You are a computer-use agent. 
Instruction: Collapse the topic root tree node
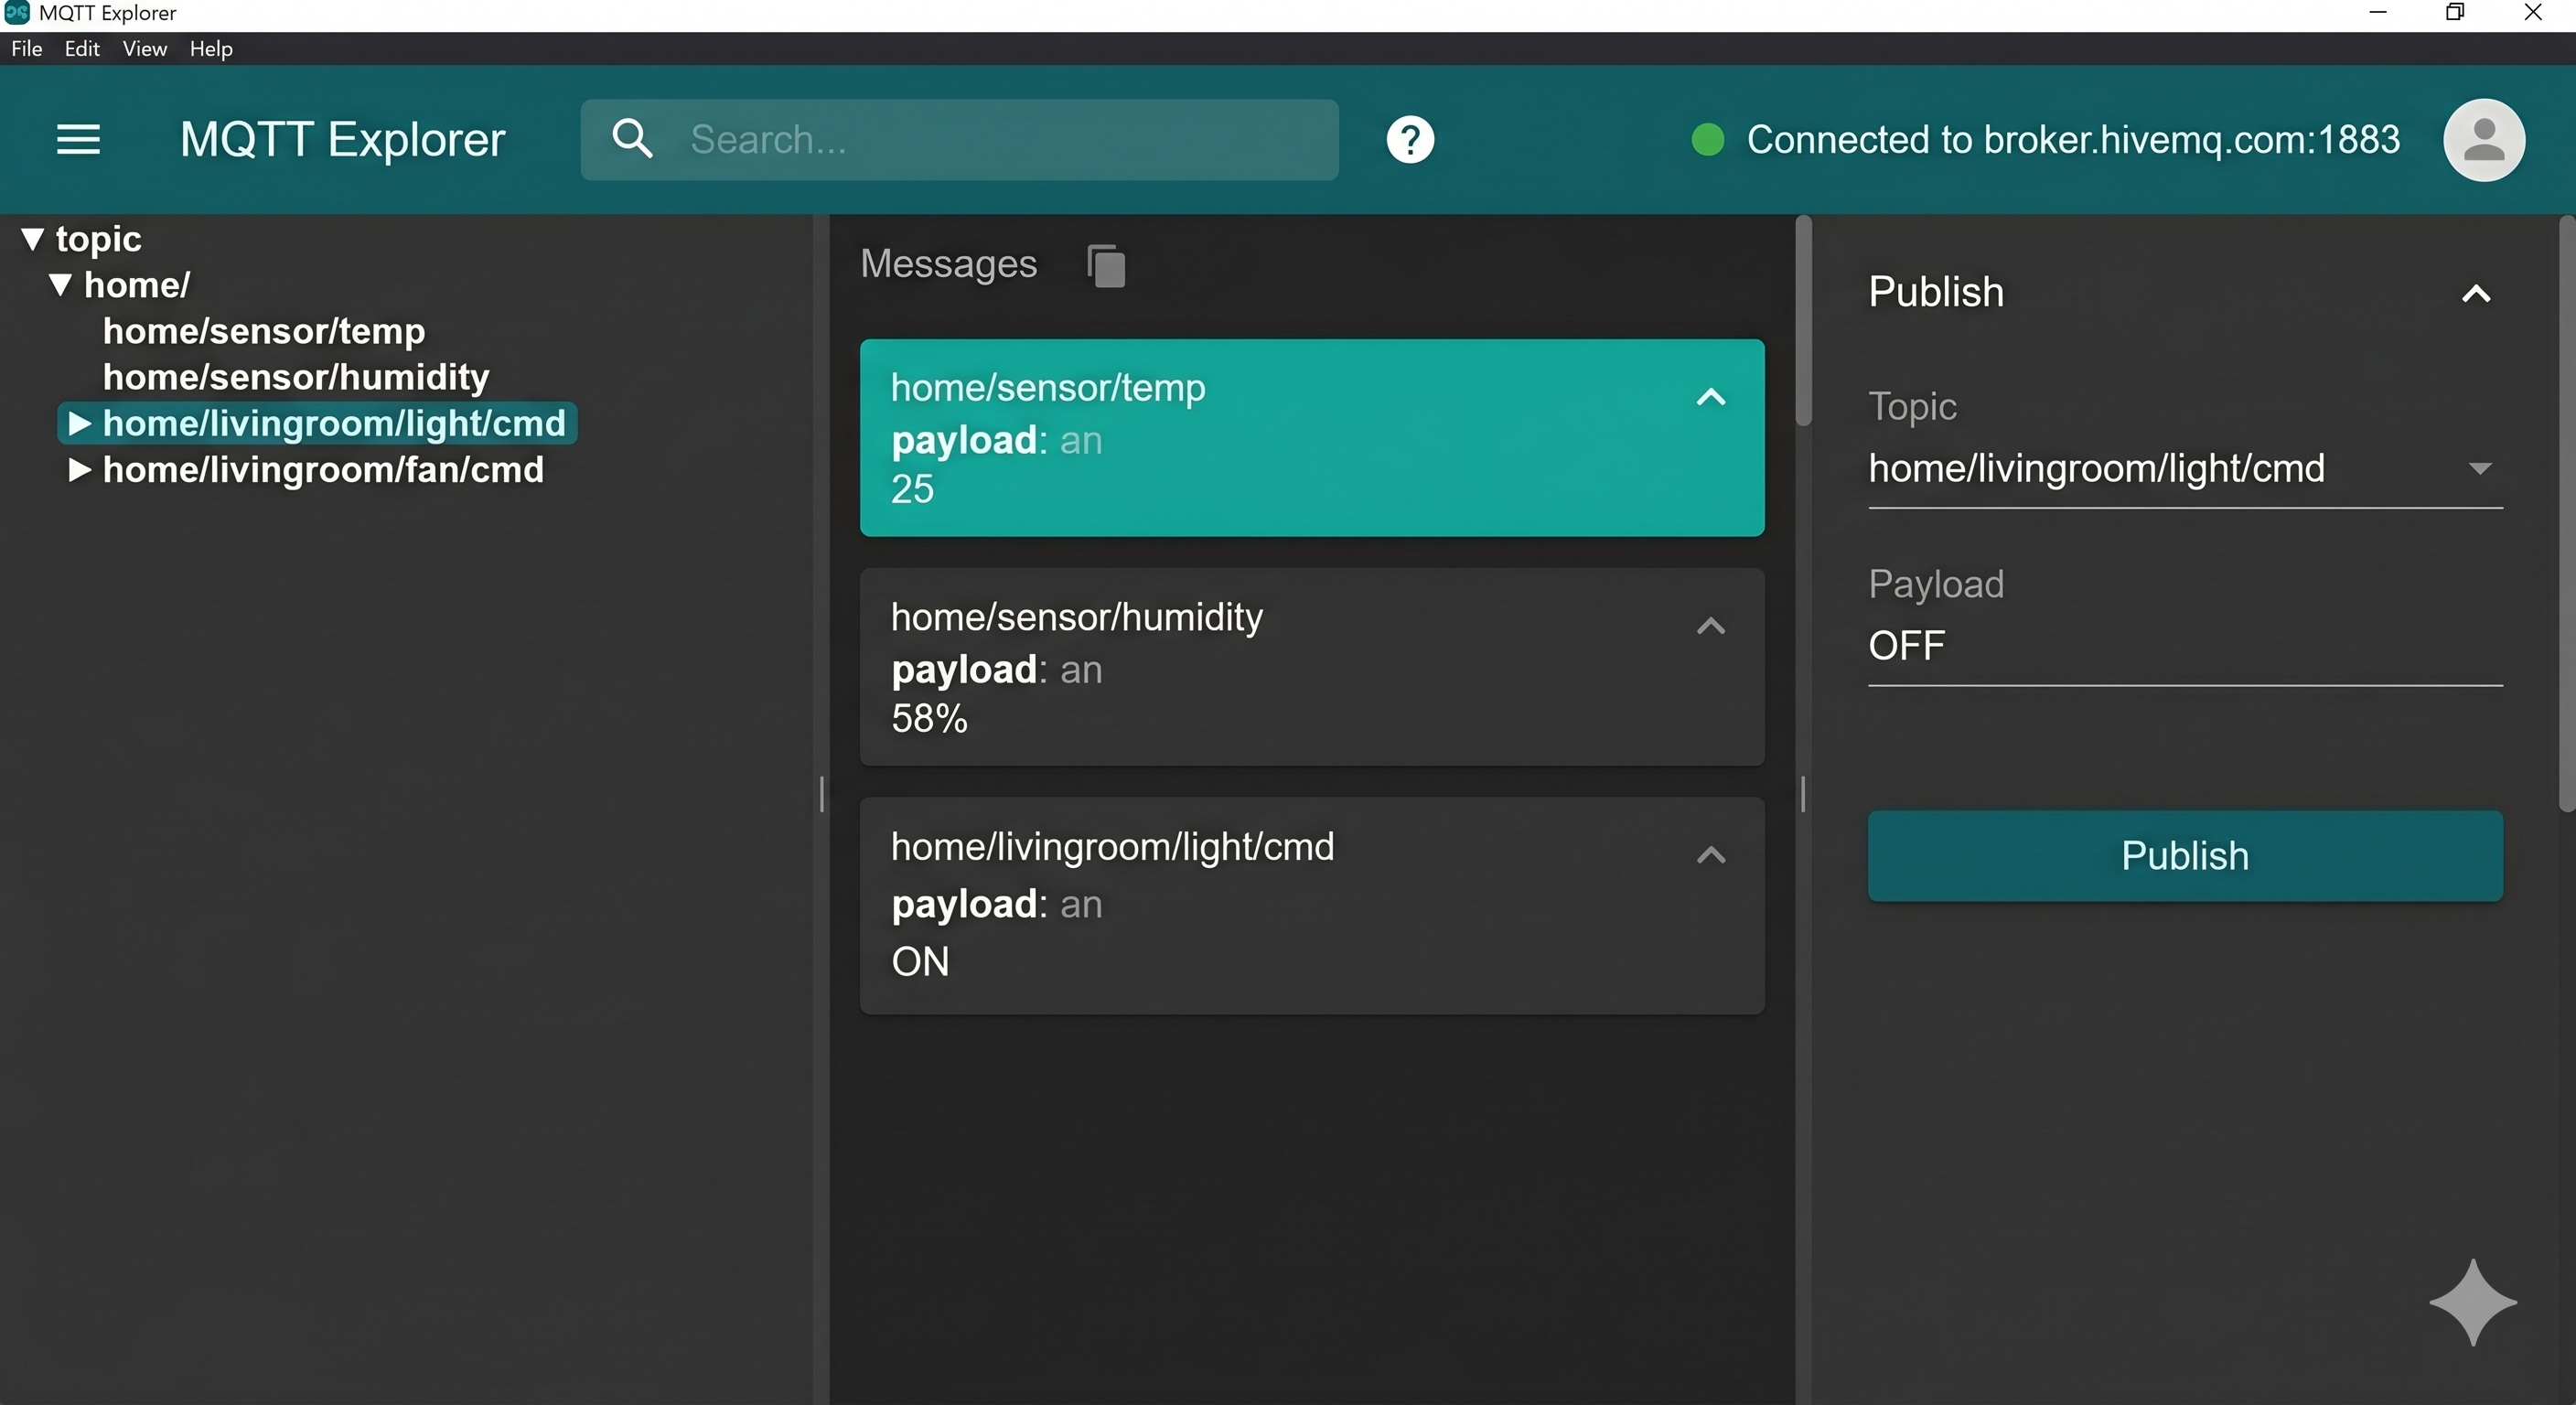(32, 239)
